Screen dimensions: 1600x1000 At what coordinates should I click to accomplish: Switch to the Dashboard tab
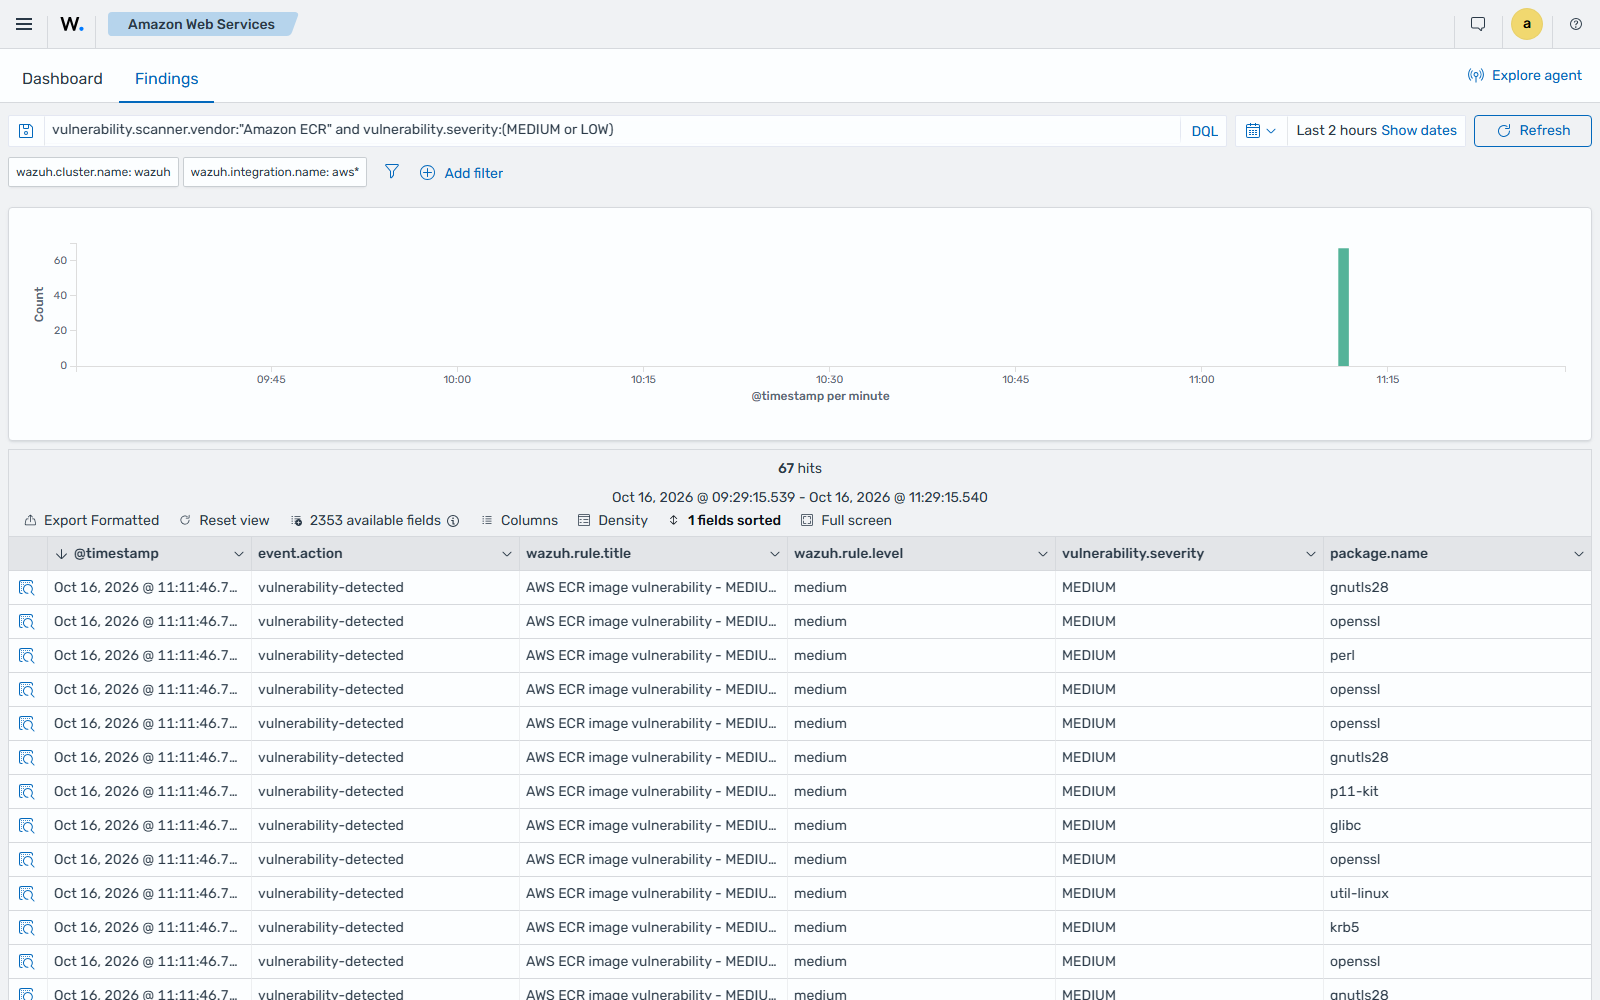[62, 79]
